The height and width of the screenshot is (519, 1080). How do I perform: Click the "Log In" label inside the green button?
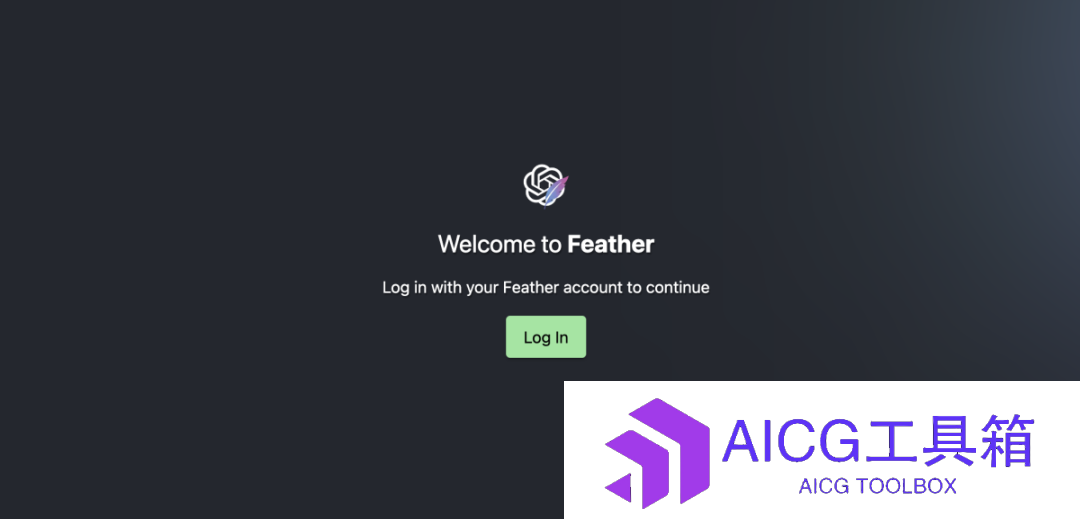point(546,337)
